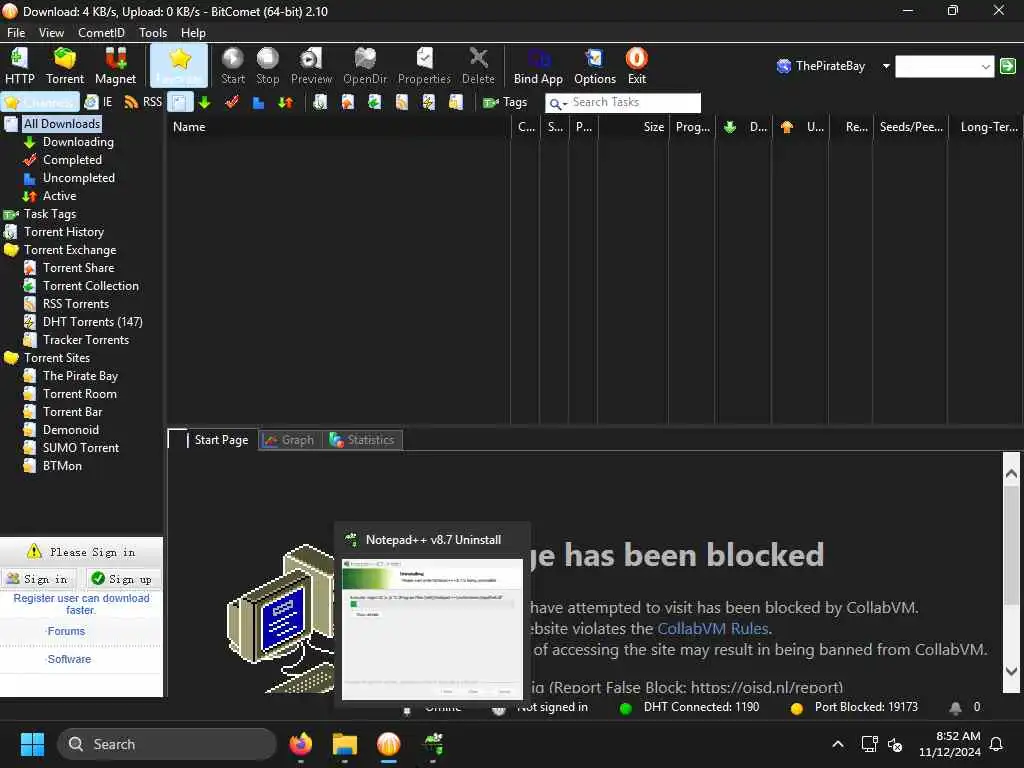Click the DHT Torrents lightning icon in toolbar

(x=428, y=102)
